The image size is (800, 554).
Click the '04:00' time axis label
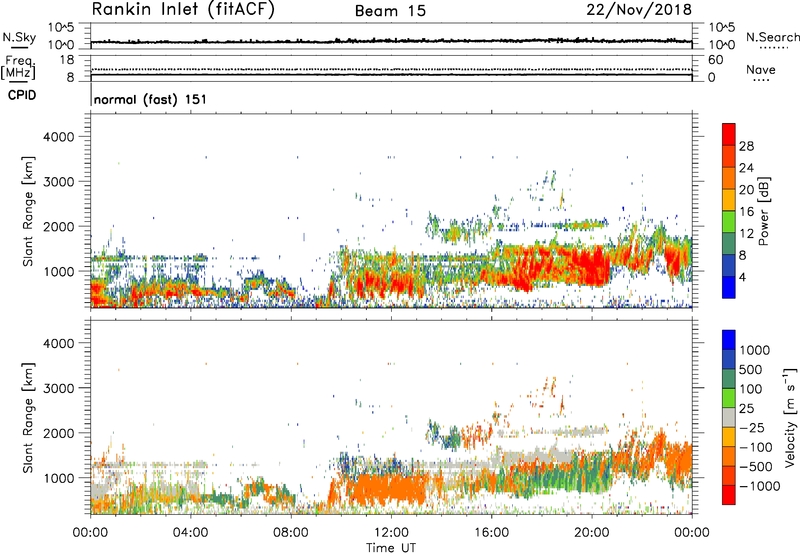[191, 533]
